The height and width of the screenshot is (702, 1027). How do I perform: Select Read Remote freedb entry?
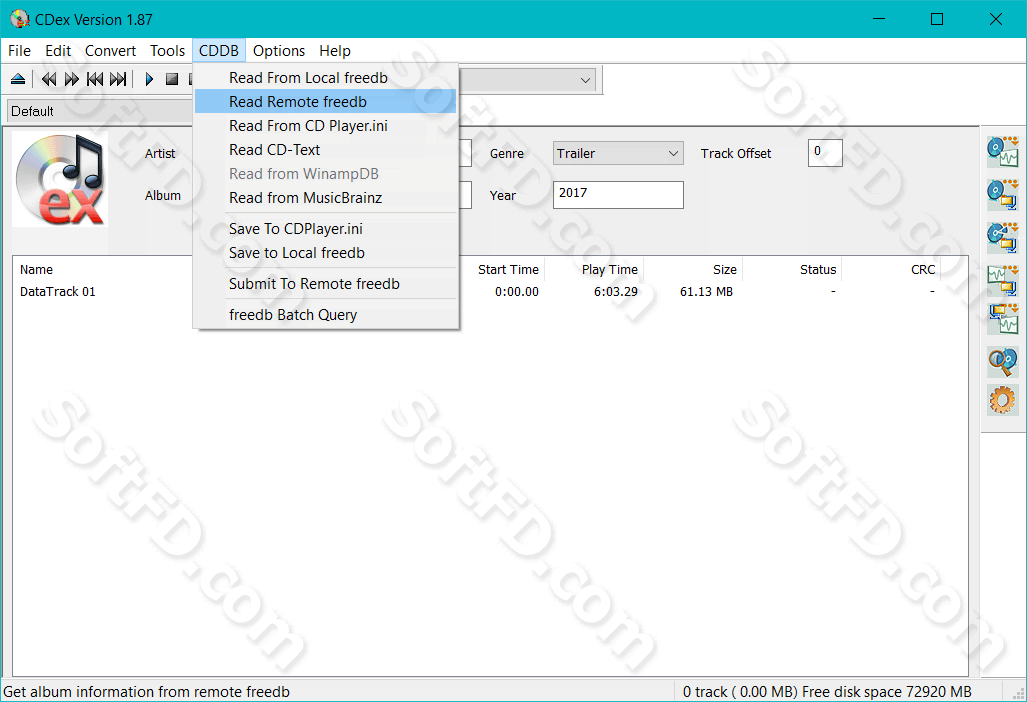tap(326, 102)
